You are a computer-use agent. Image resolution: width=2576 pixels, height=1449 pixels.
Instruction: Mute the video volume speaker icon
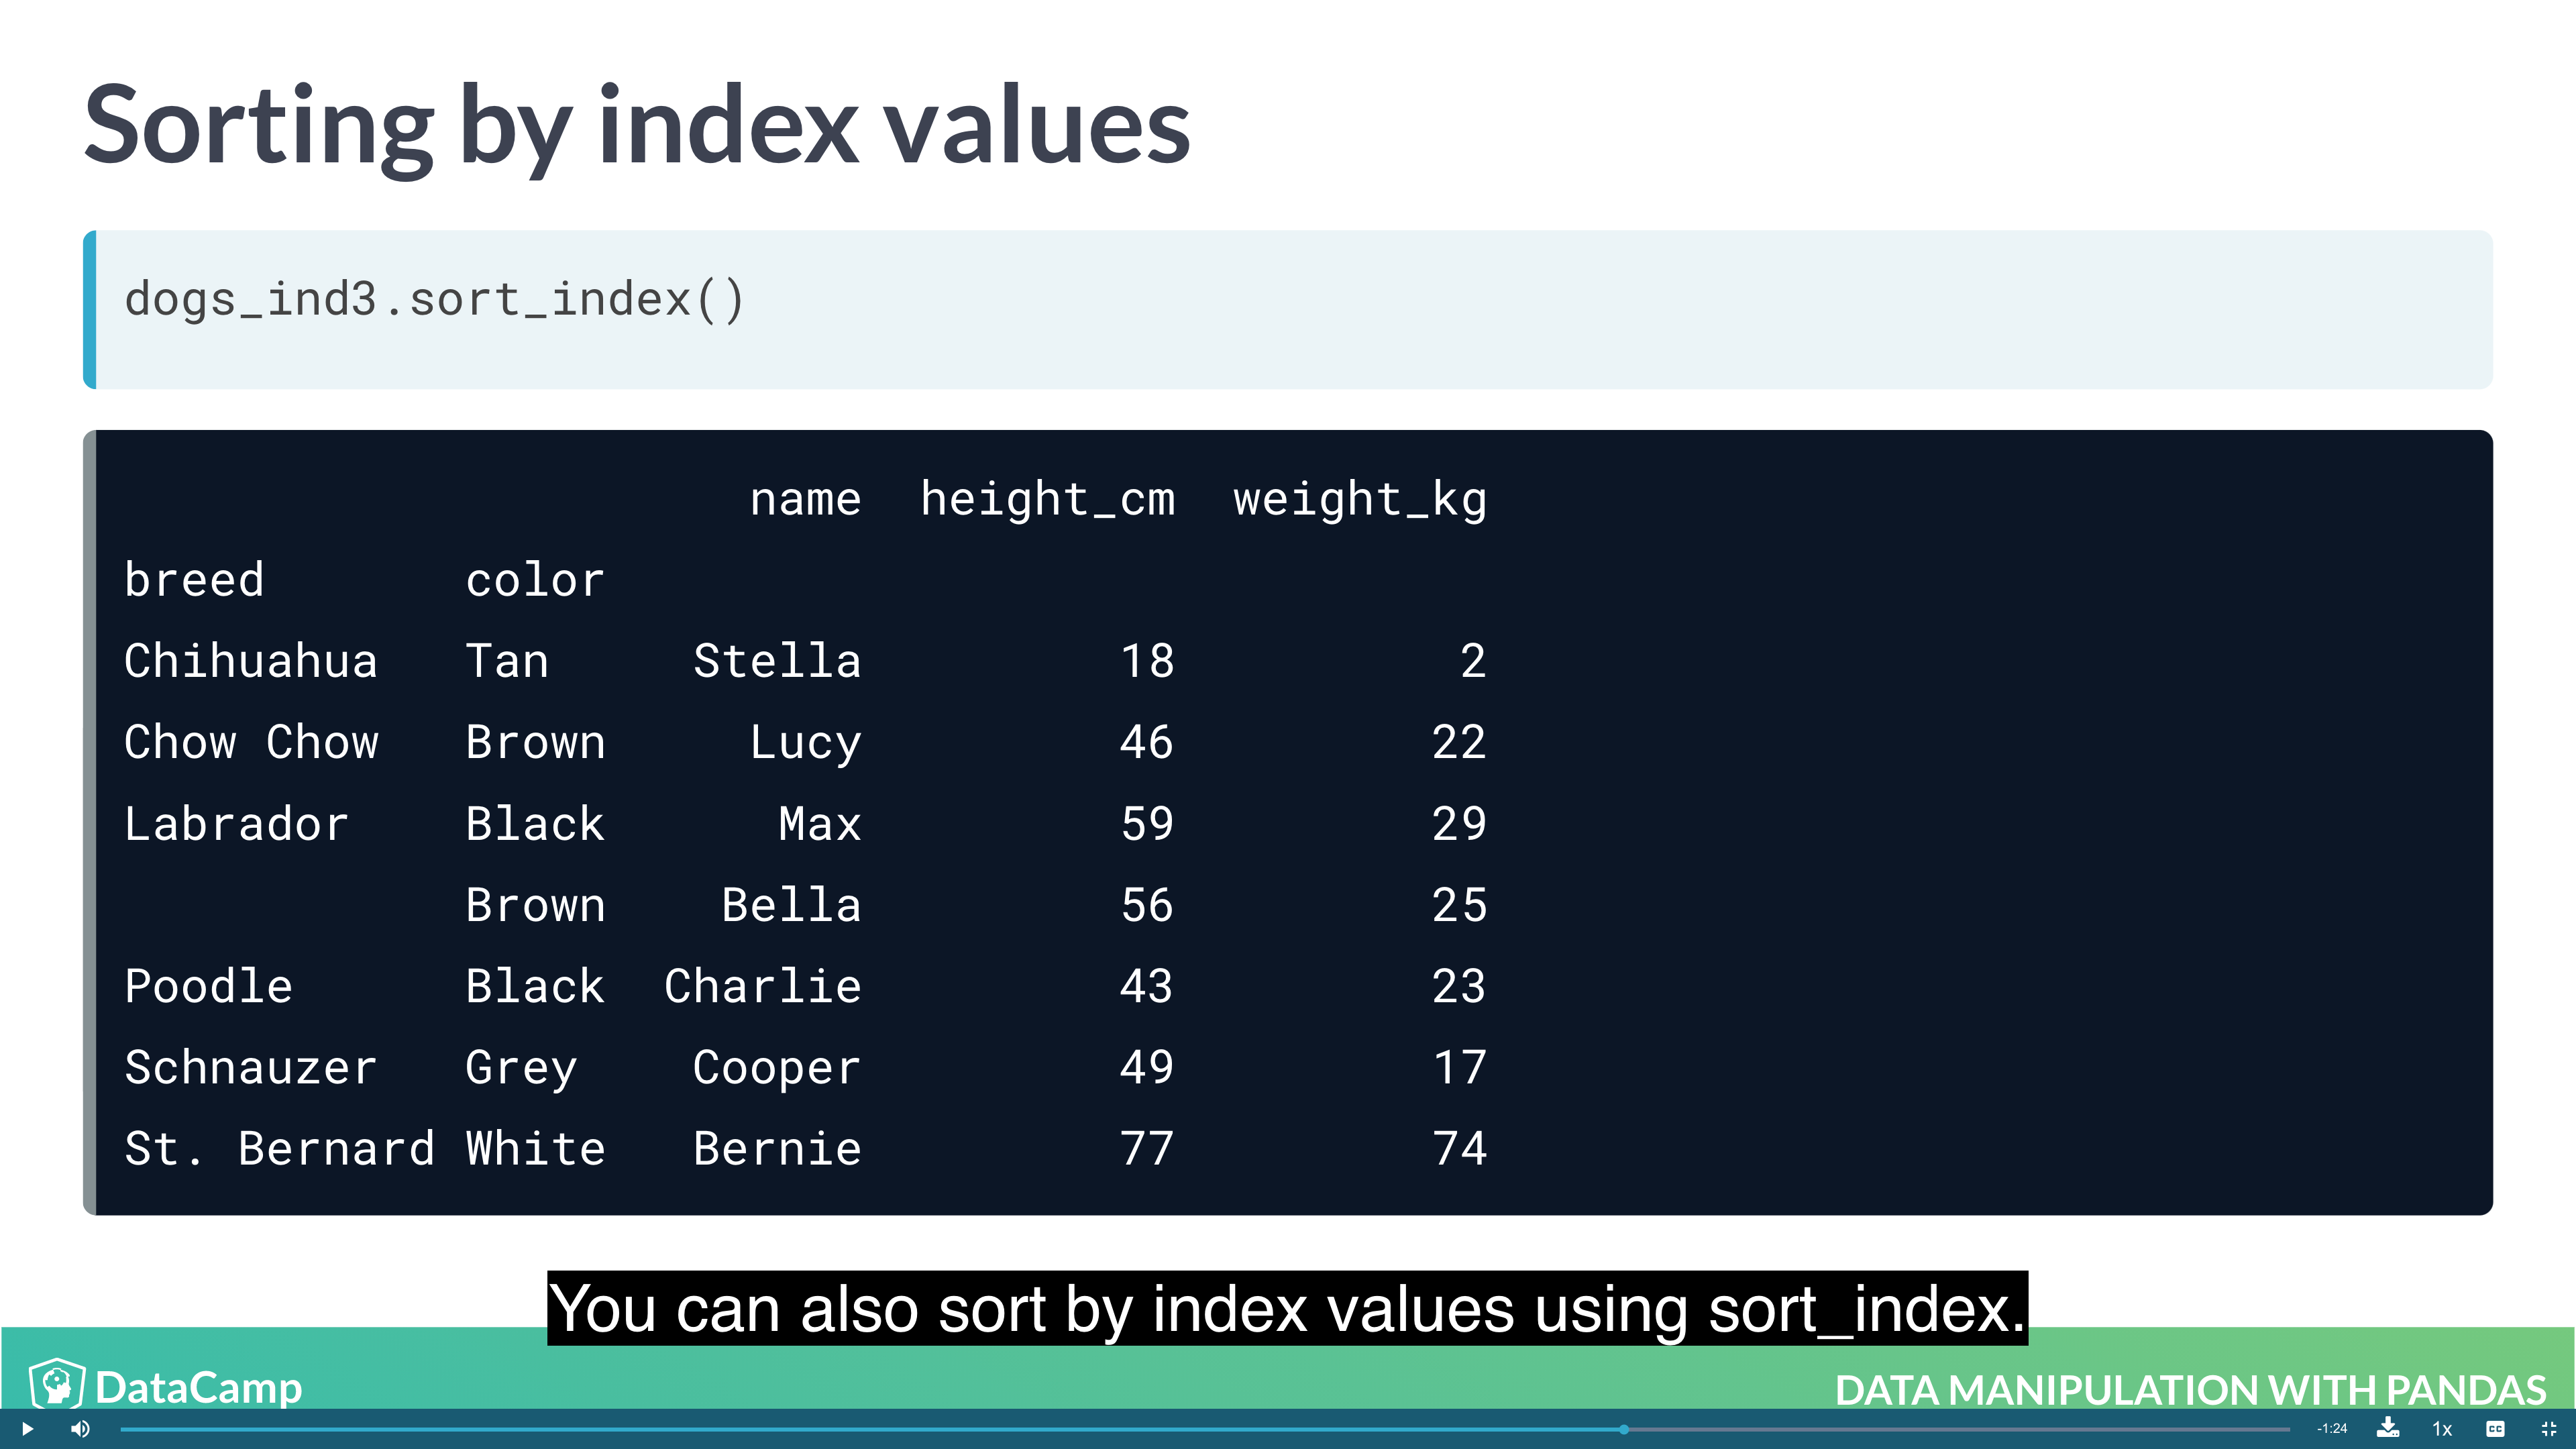tap(80, 1428)
